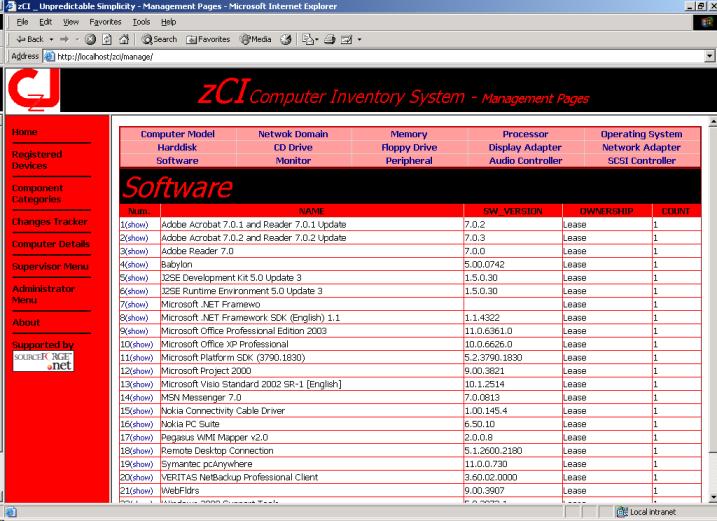Select the Harddisk category

tap(177, 147)
